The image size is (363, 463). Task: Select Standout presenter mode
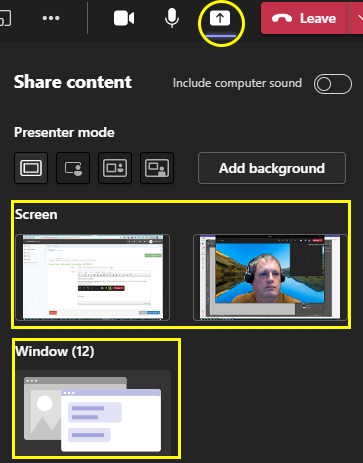tap(73, 168)
